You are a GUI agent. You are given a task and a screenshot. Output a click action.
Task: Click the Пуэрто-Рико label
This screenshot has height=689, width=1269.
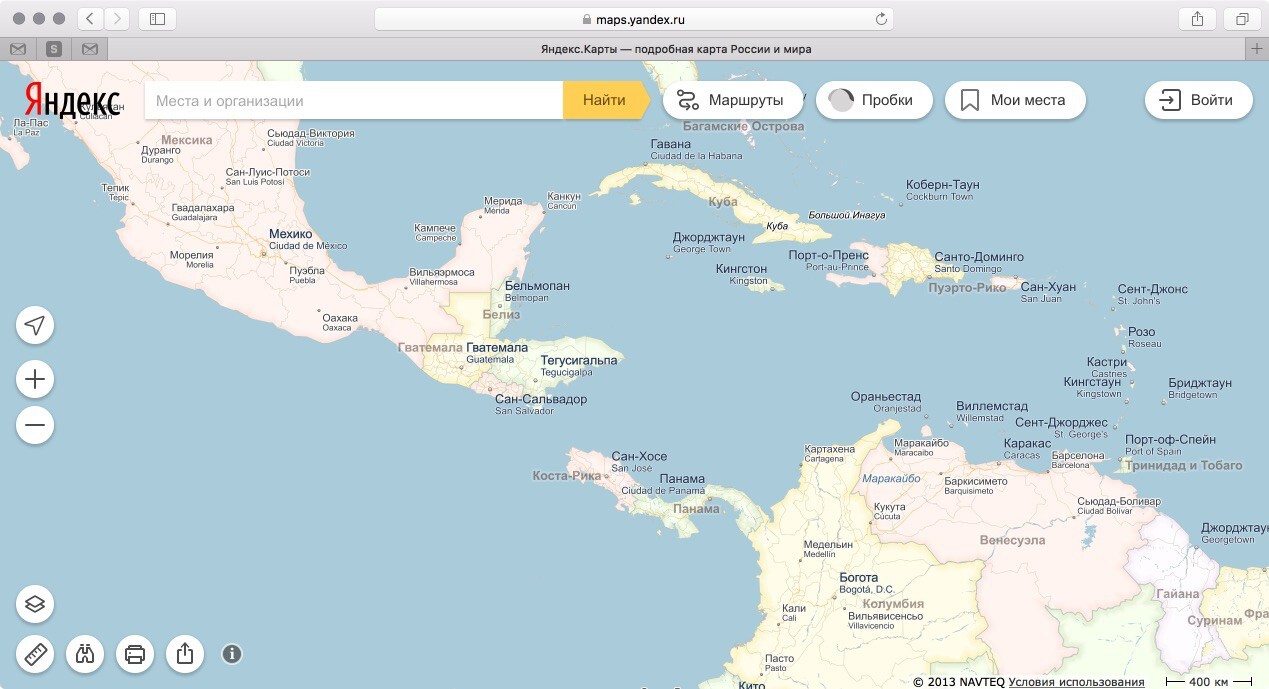[967, 288]
